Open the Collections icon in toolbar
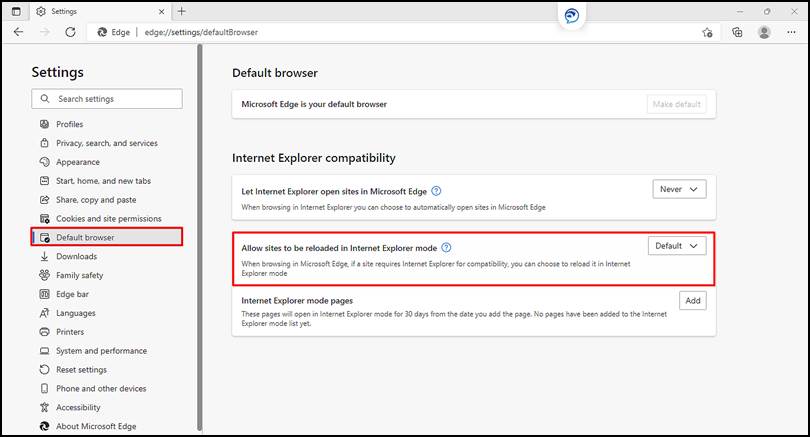 pyautogui.click(x=737, y=32)
